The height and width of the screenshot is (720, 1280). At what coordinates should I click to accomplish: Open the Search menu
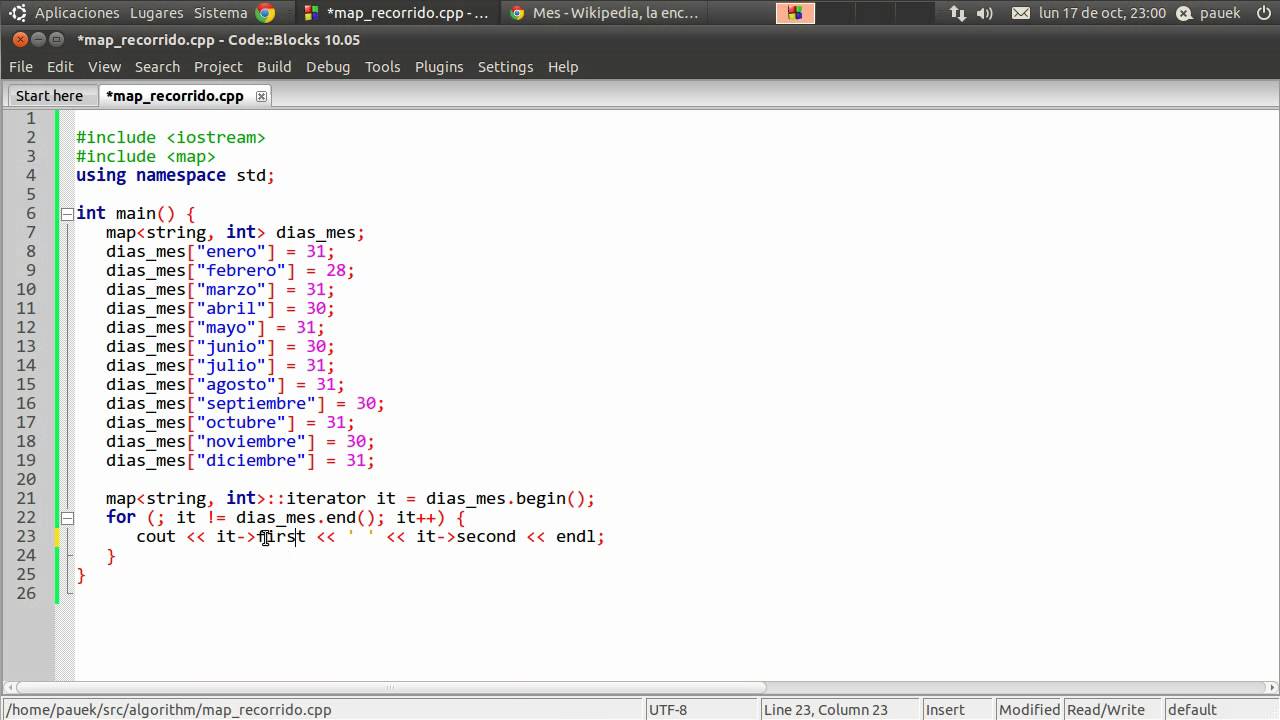(157, 66)
